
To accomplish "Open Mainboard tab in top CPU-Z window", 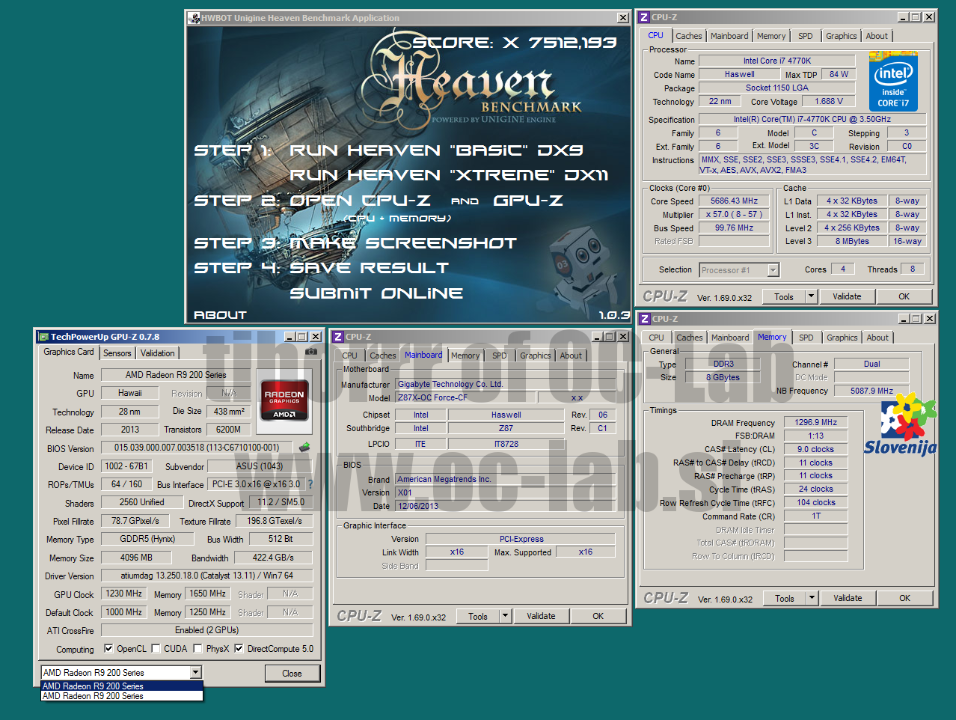I will (x=729, y=36).
